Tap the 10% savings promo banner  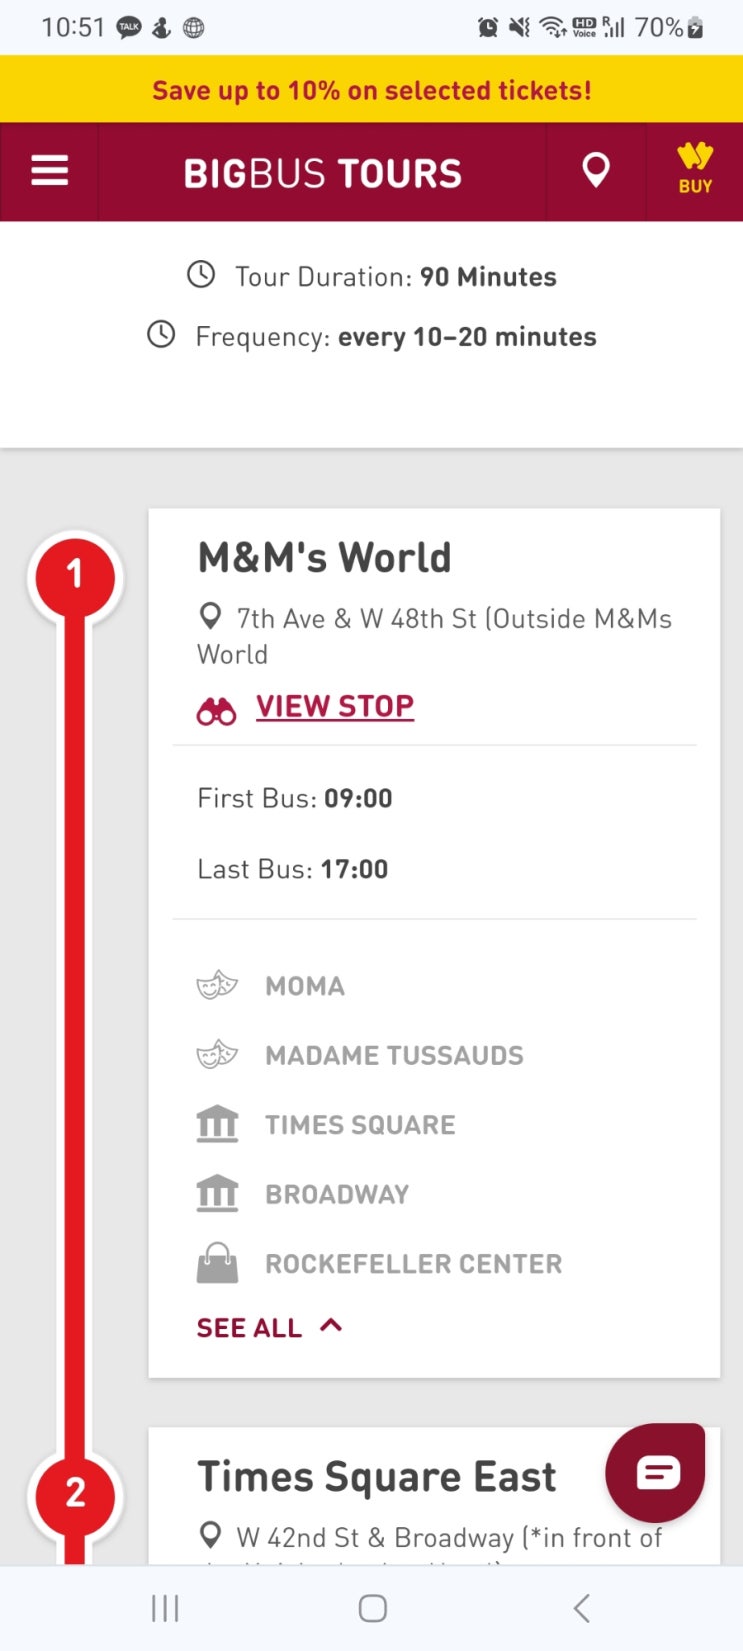coord(371,91)
